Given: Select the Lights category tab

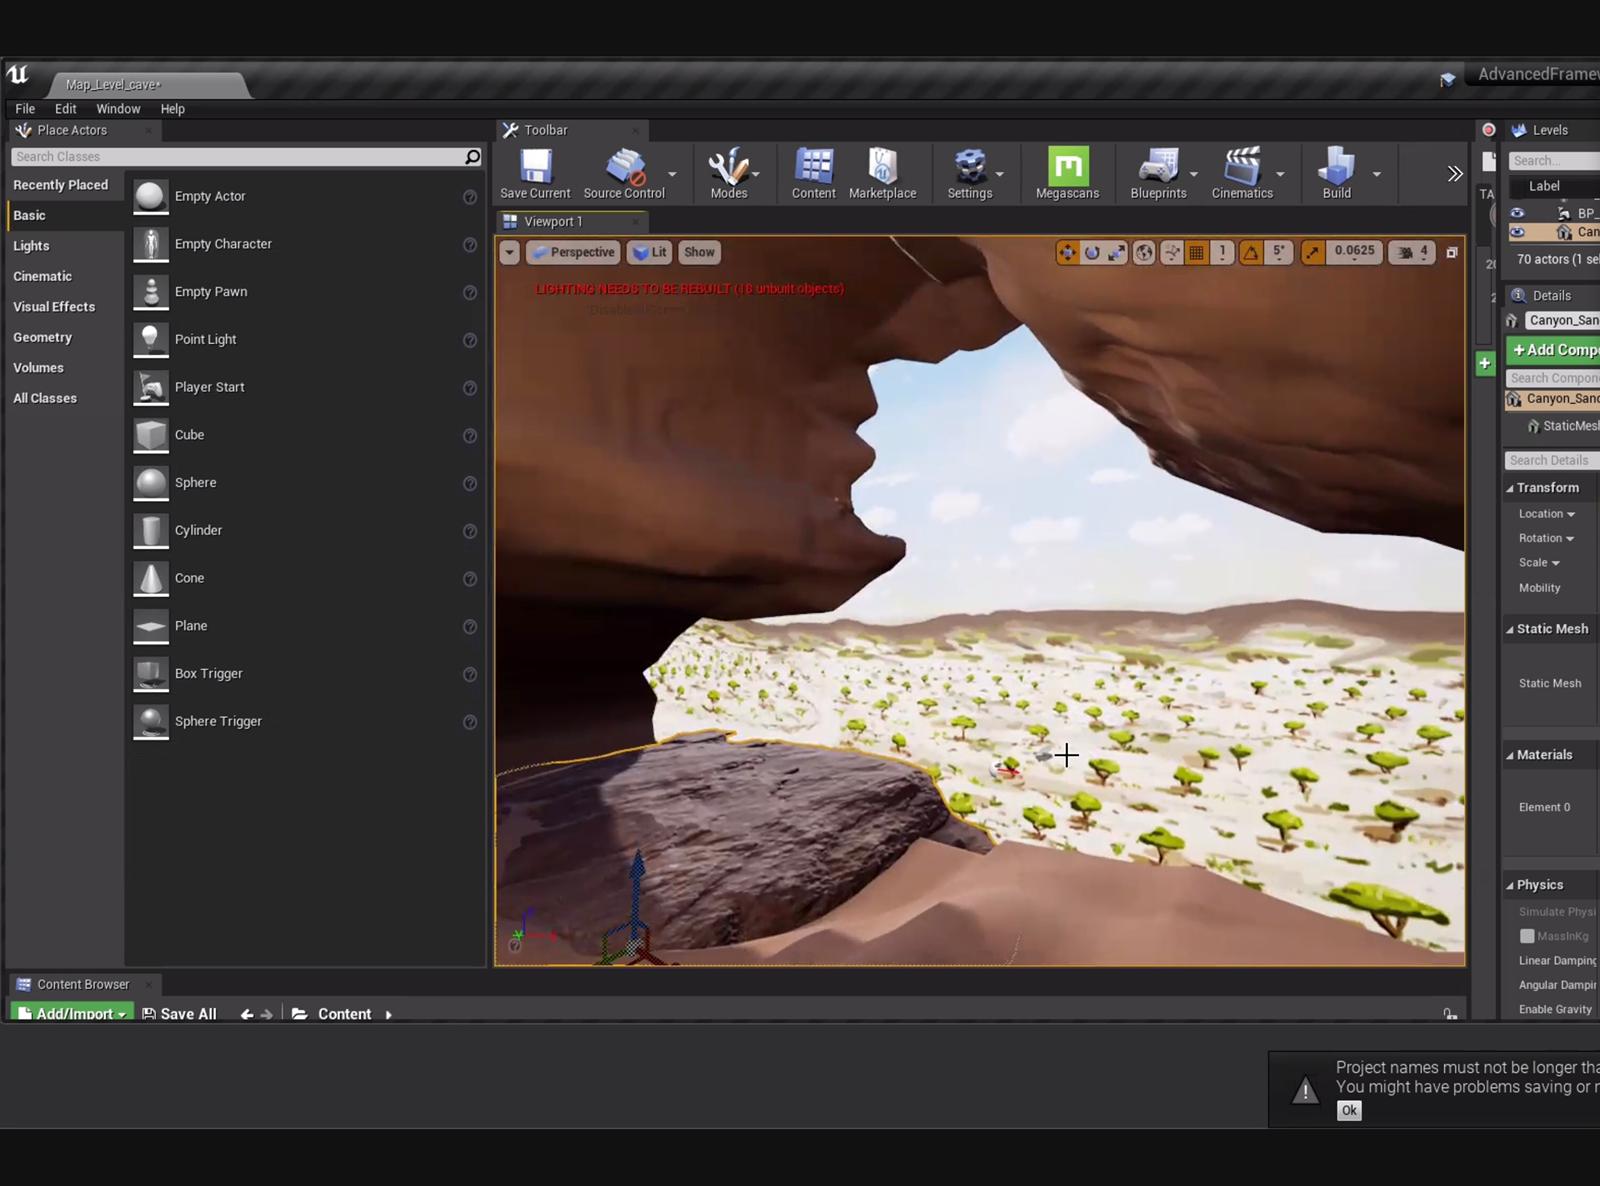Looking at the screenshot, I should coord(31,246).
